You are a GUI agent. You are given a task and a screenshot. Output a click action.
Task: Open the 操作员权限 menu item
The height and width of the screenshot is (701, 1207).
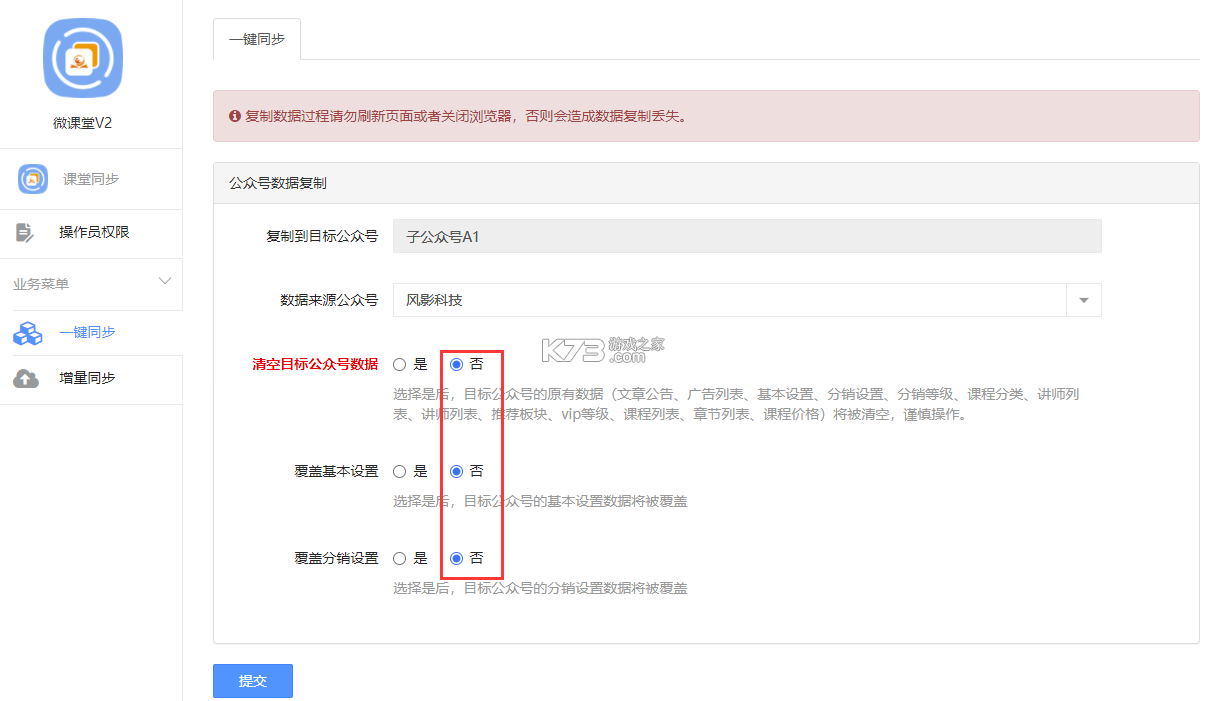(x=91, y=232)
